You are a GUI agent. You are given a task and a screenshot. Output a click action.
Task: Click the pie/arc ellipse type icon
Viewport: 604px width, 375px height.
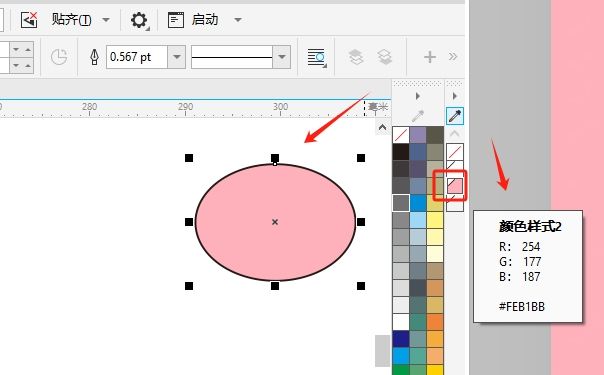(x=59, y=57)
